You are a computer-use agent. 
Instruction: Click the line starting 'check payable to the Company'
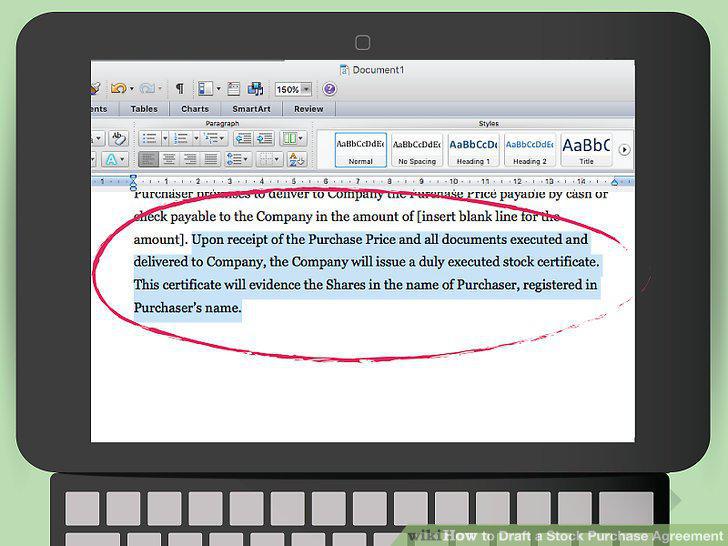tap(346, 217)
